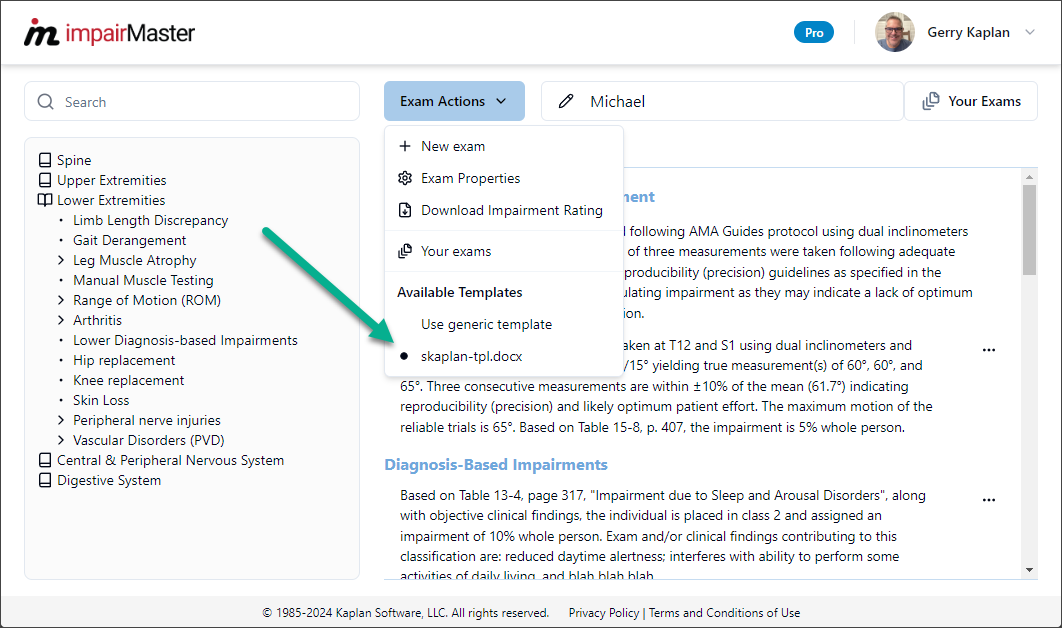Click the open book icon for Lower Extremities
1062x628 pixels.
click(45, 200)
